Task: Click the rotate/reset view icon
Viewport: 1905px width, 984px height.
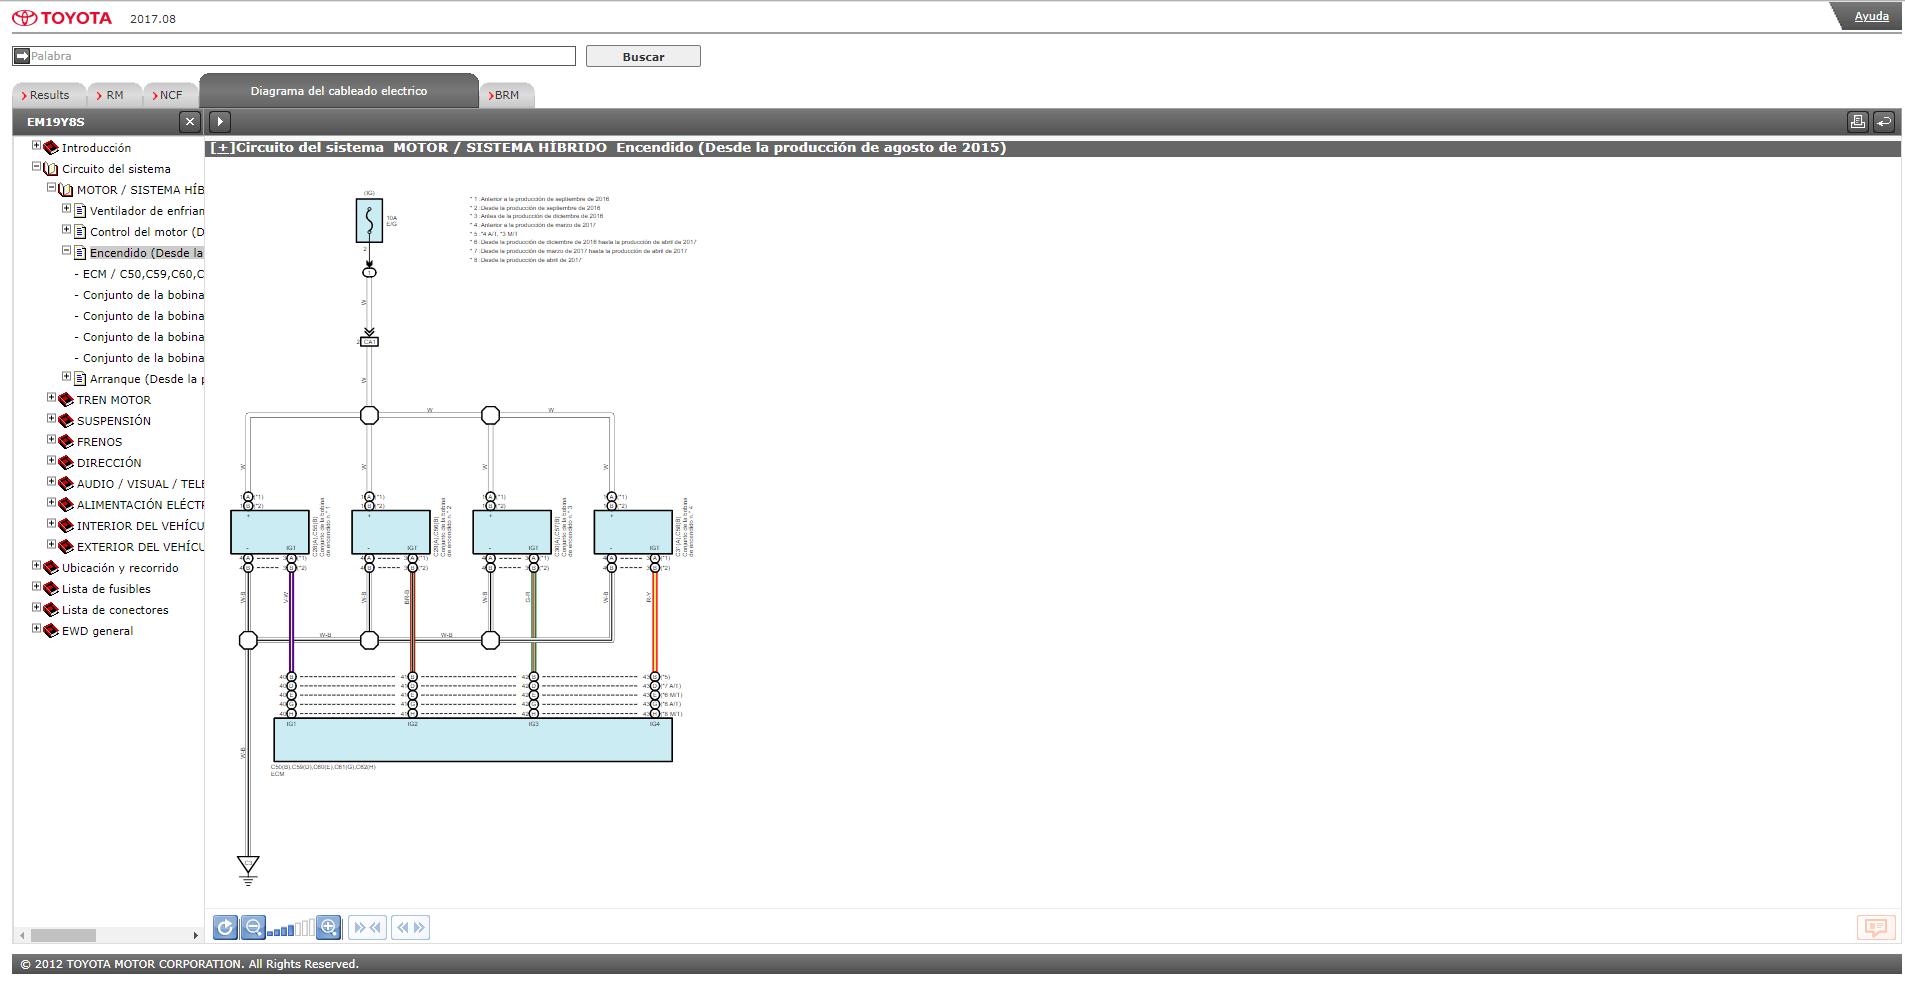Action: 225,927
